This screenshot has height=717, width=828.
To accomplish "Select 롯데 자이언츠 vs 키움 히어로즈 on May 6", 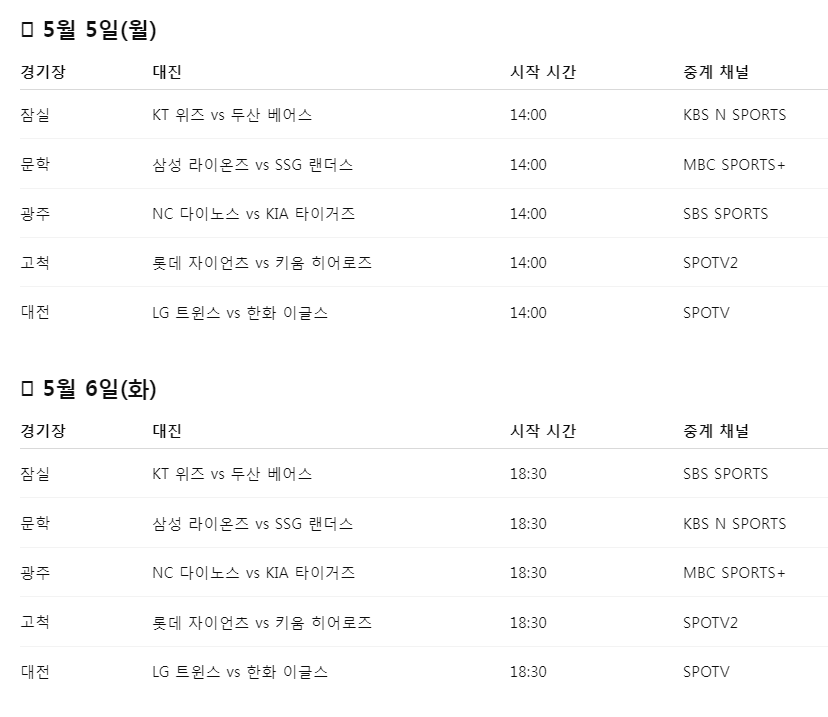I will click(262, 622).
